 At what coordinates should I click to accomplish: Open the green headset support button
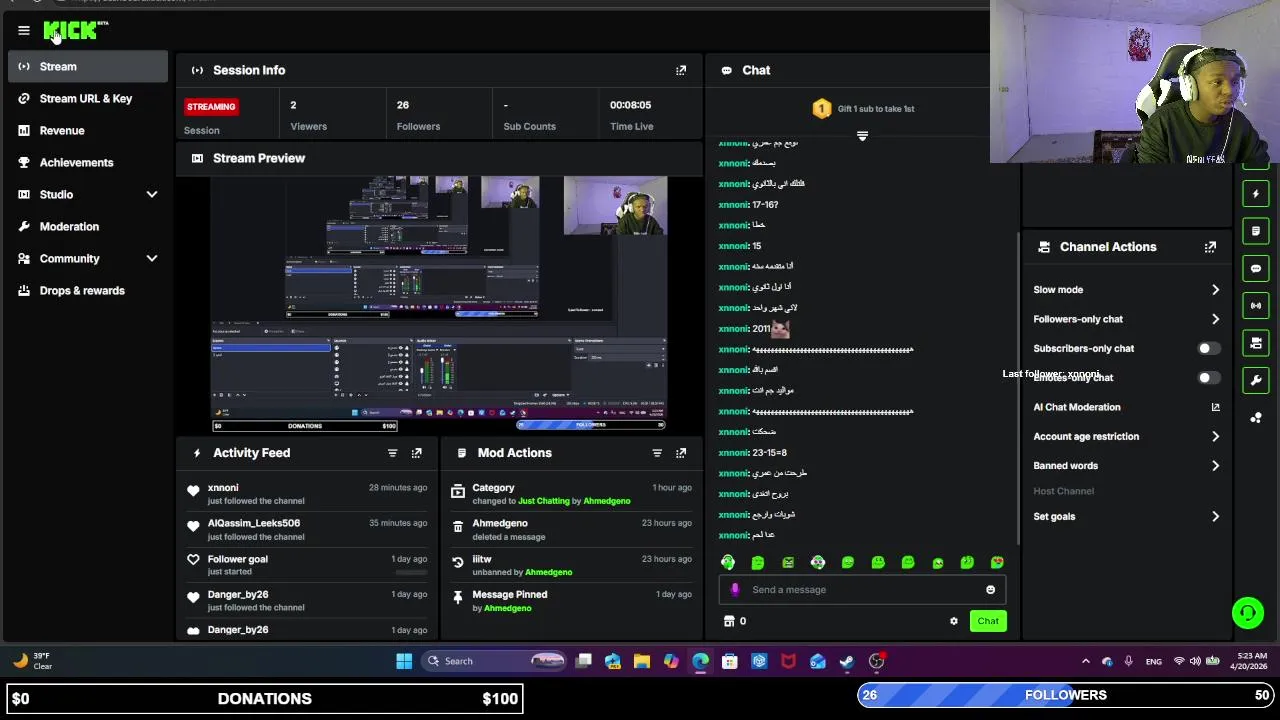[1248, 612]
